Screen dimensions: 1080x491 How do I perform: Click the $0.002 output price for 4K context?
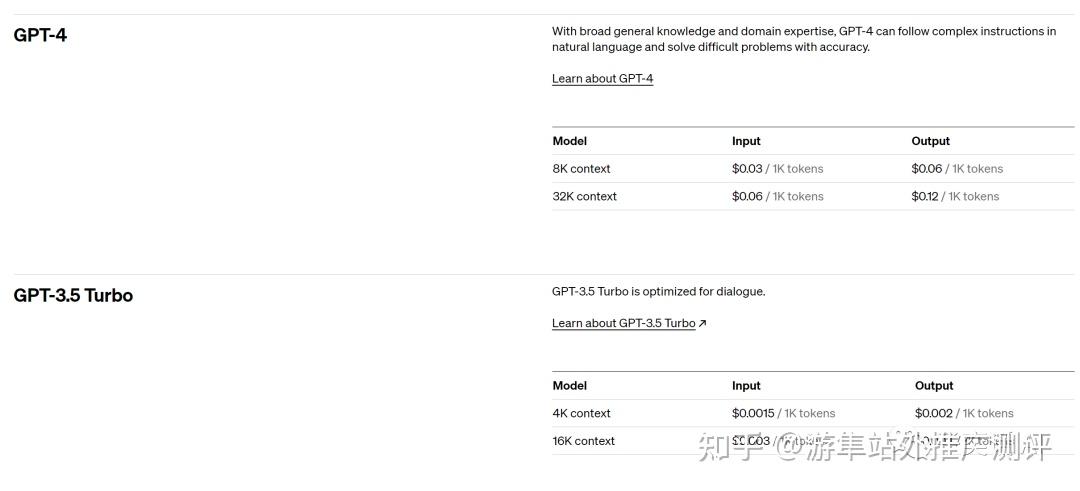[933, 413]
